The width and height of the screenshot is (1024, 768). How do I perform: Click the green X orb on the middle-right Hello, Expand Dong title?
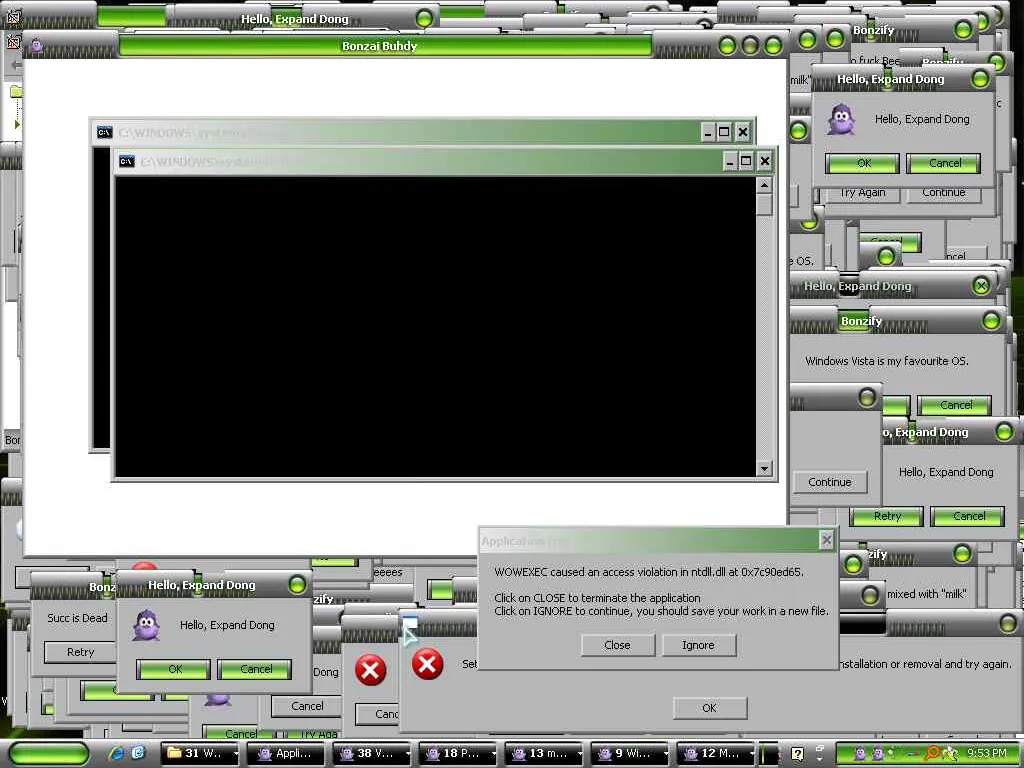[980, 285]
